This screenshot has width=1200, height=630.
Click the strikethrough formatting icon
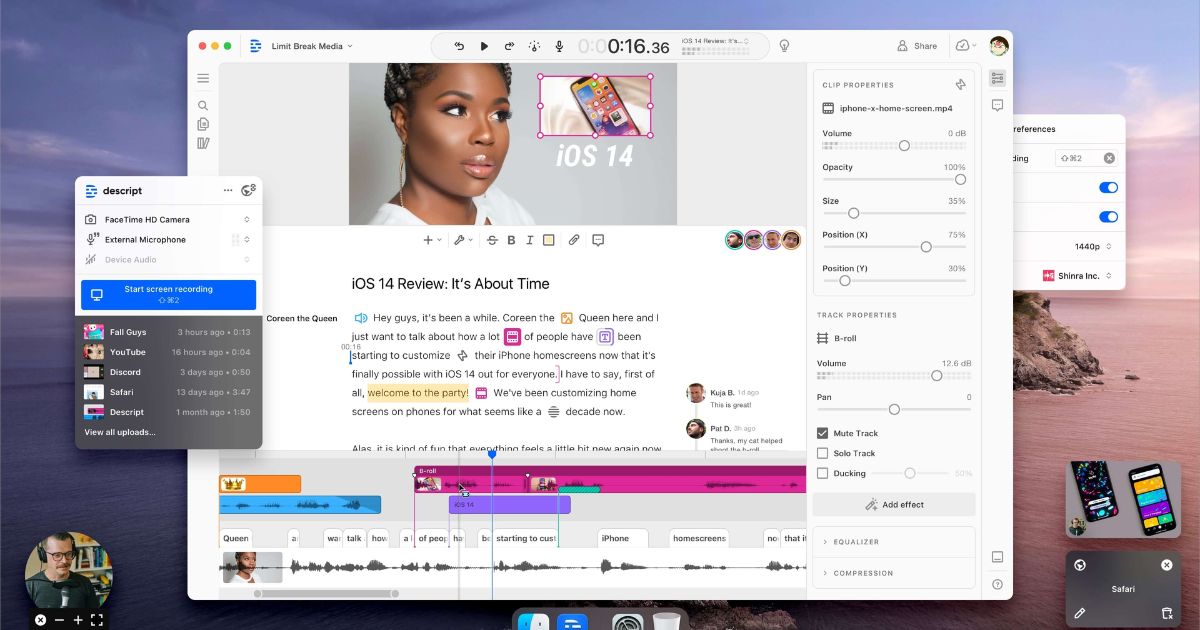492,240
